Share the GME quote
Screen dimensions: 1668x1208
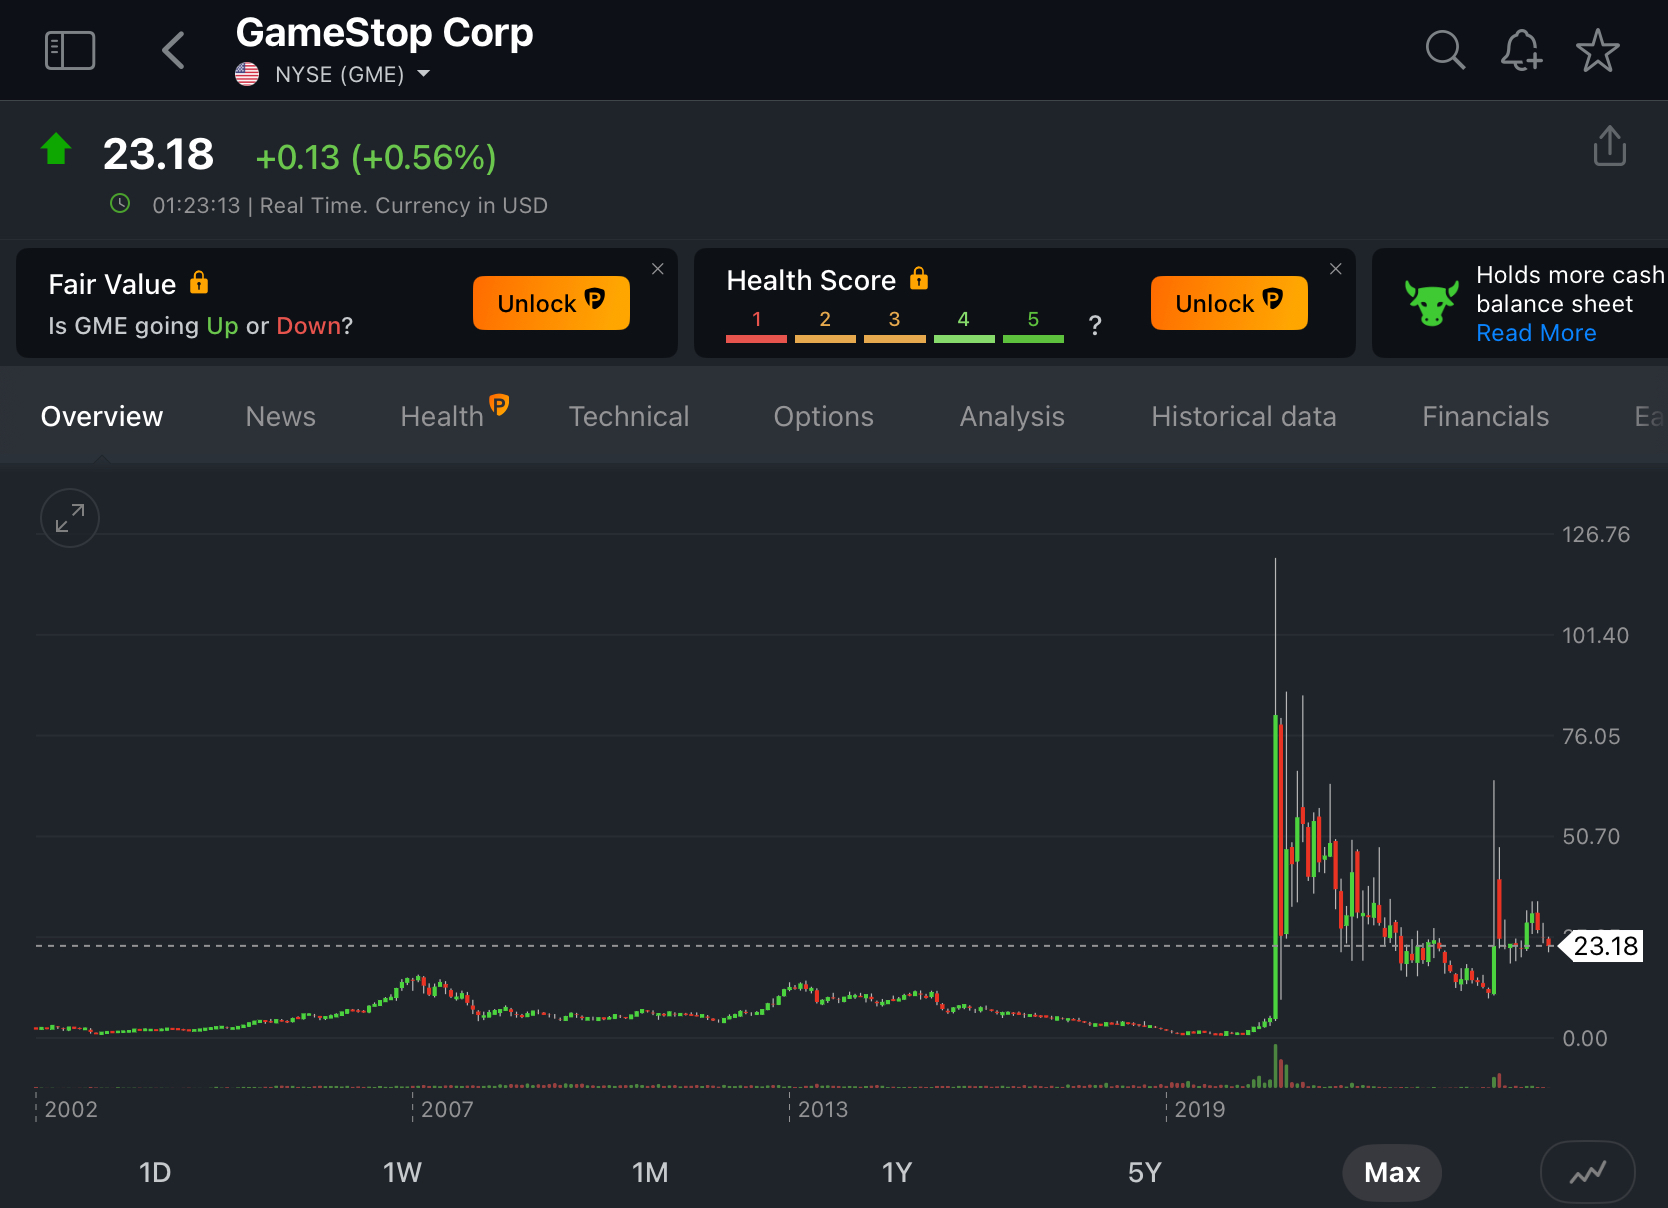[1609, 146]
